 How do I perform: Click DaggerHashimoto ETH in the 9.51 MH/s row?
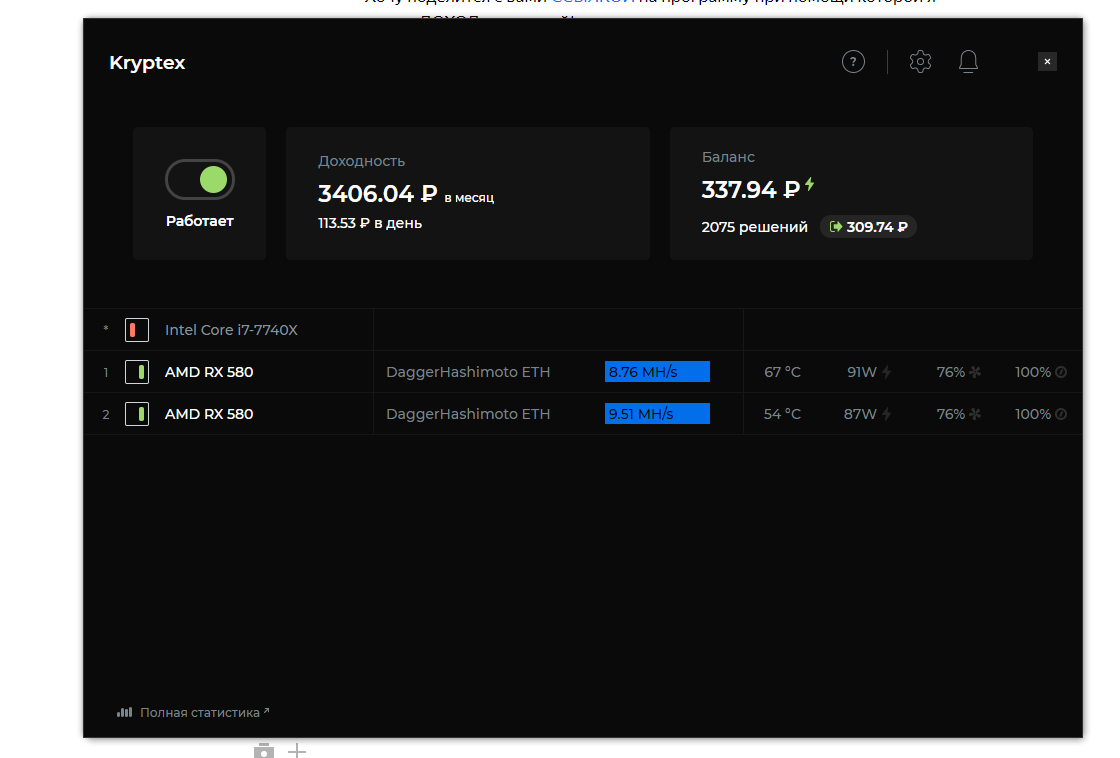point(468,414)
